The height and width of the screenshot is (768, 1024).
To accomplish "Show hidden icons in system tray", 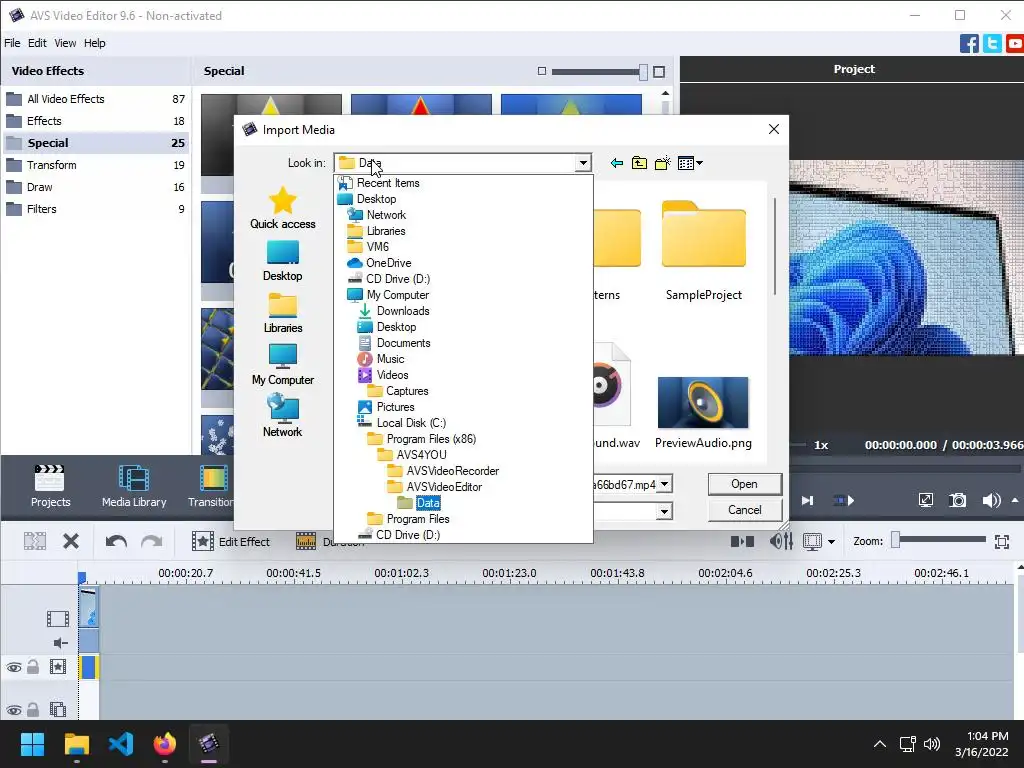I will click(x=880, y=744).
